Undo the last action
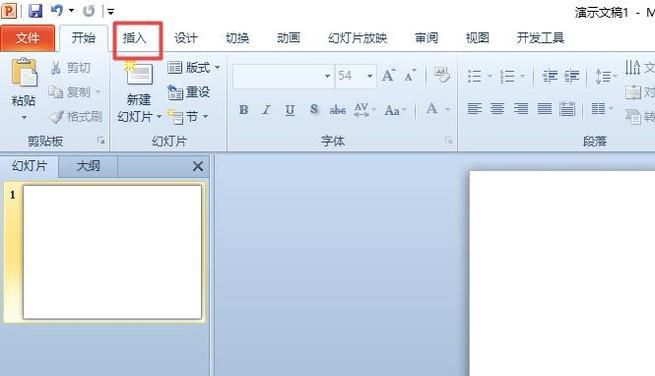The height and width of the screenshot is (376, 655). pos(57,10)
